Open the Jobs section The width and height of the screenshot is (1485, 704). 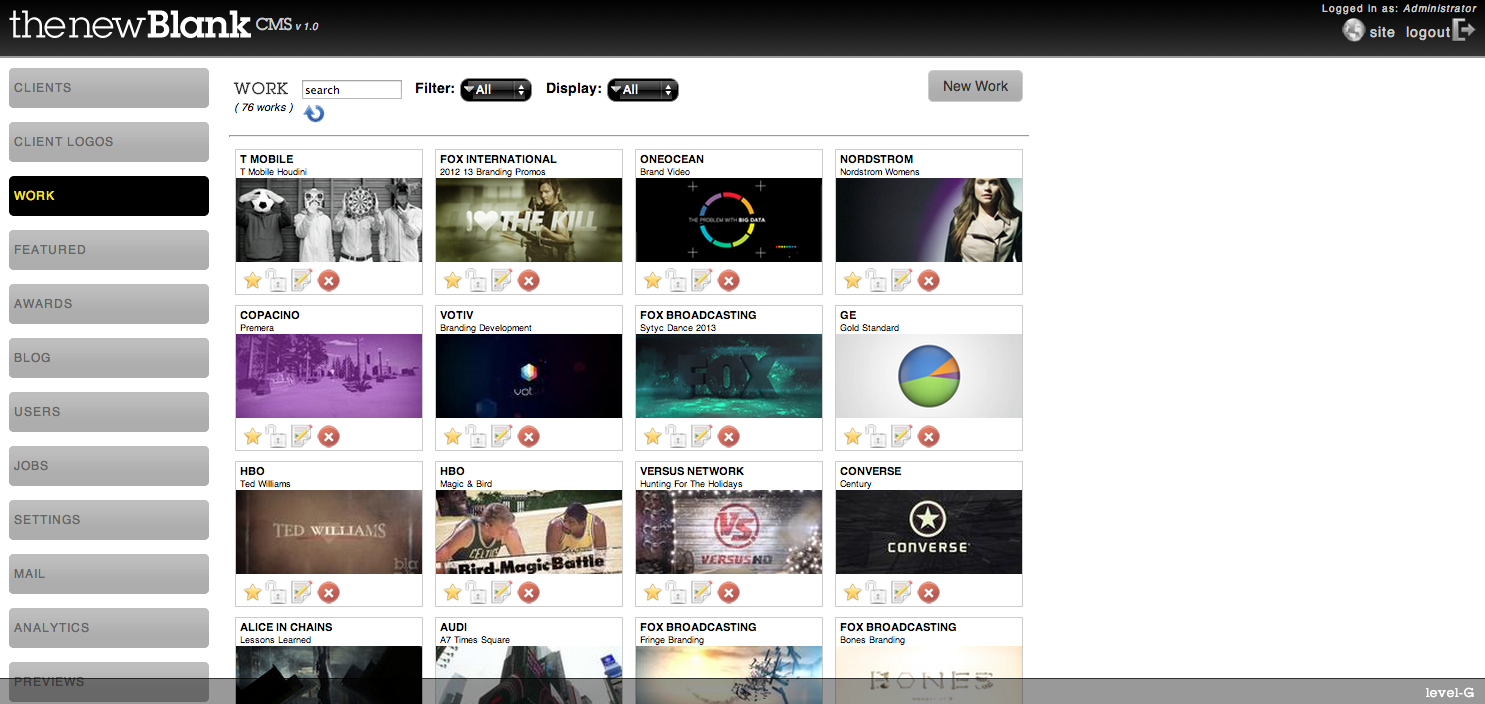[x=109, y=466]
